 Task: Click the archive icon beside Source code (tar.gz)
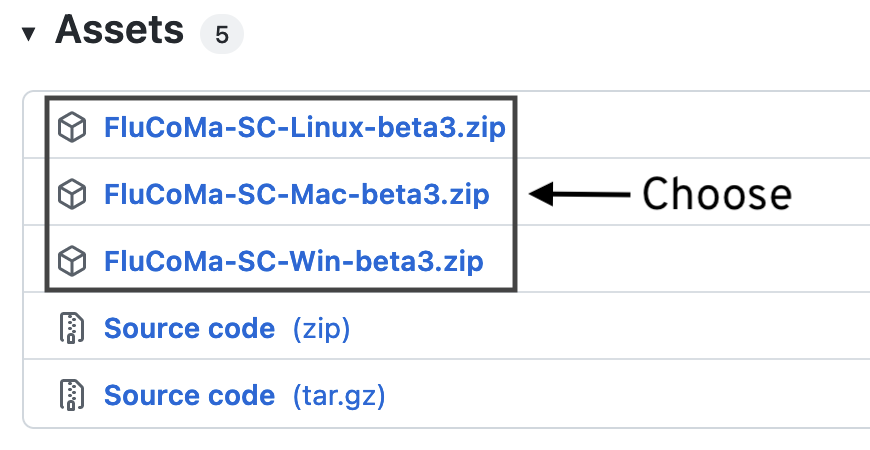click(x=72, y=395)
